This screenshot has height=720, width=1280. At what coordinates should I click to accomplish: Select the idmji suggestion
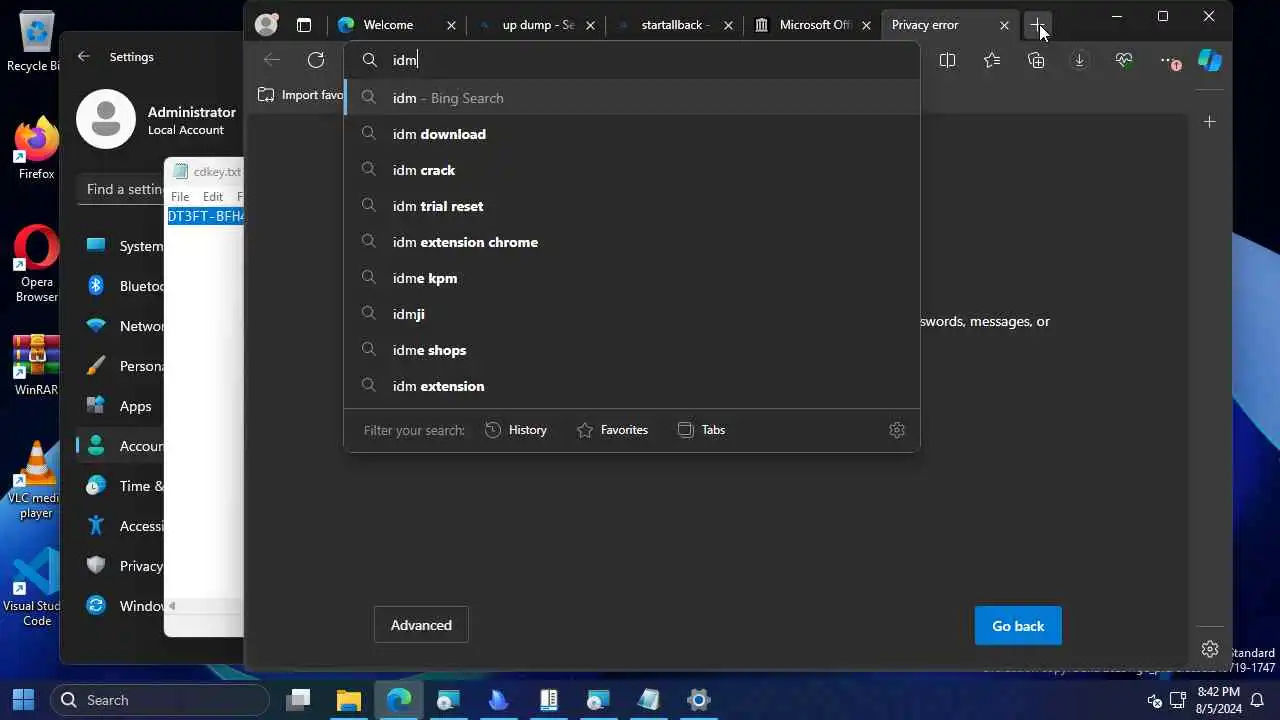[x=632, y=314]
